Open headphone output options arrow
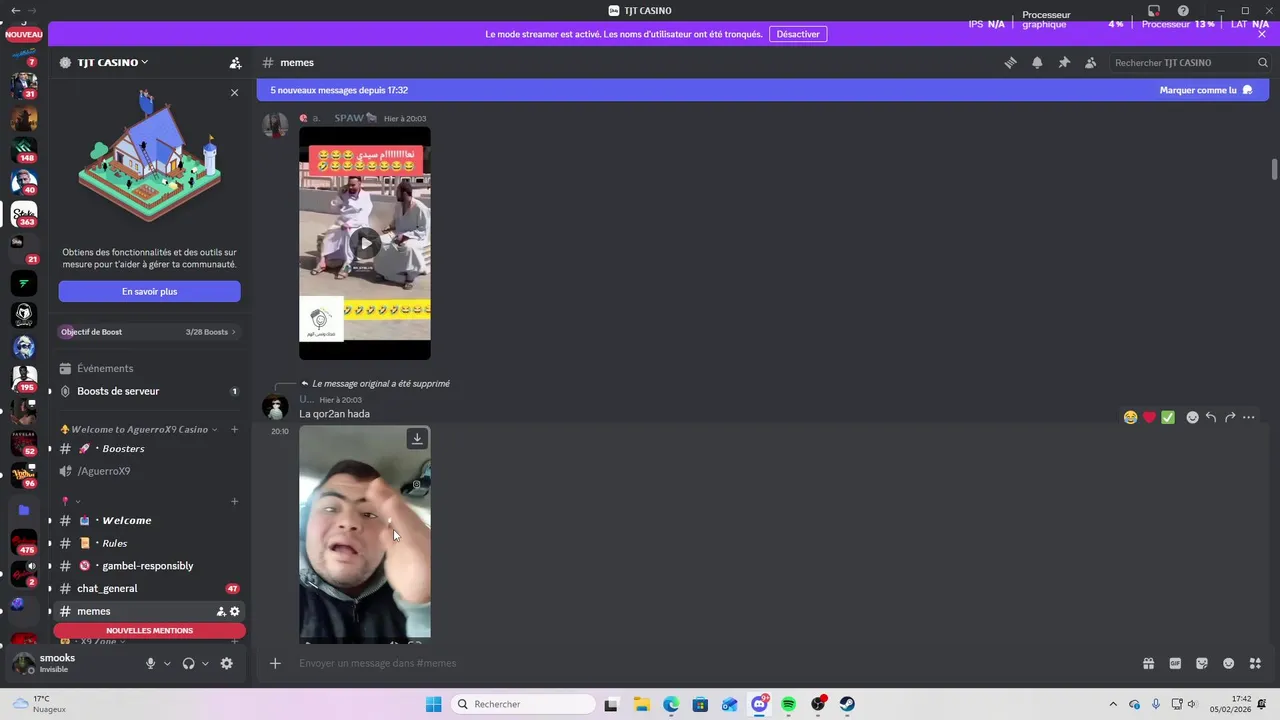1280x720 pixels. point(205,664)
